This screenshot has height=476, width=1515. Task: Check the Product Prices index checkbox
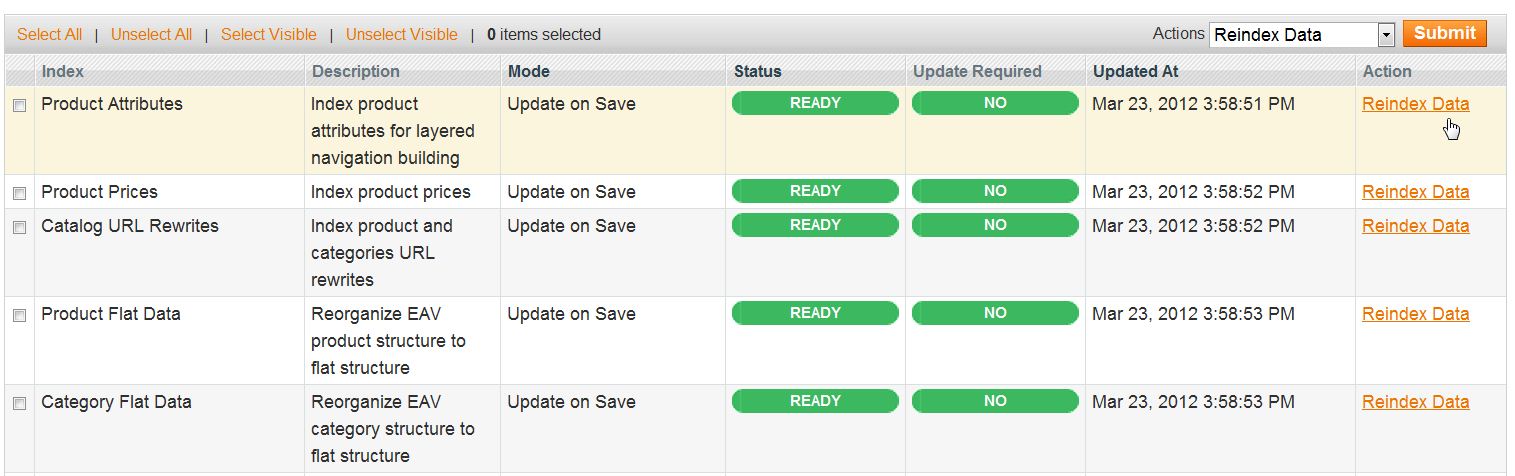(19, 193)
